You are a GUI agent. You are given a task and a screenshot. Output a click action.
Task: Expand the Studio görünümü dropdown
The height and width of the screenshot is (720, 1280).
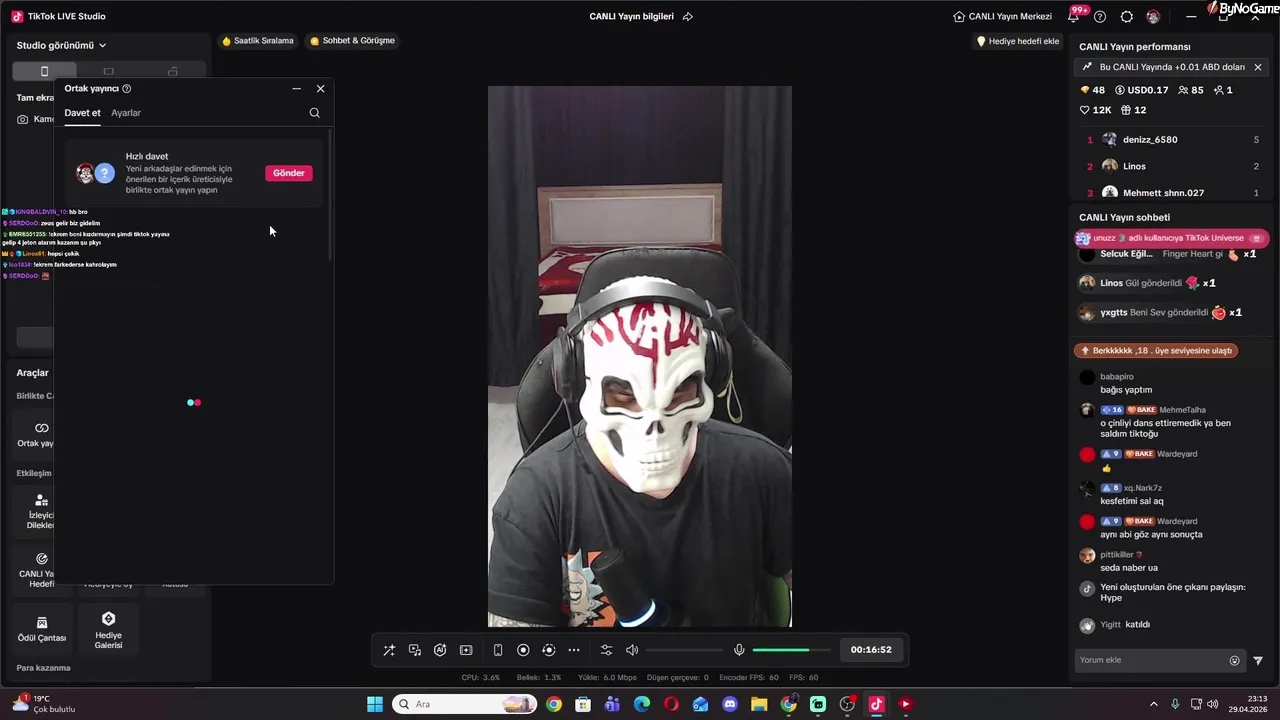(61, 45)
